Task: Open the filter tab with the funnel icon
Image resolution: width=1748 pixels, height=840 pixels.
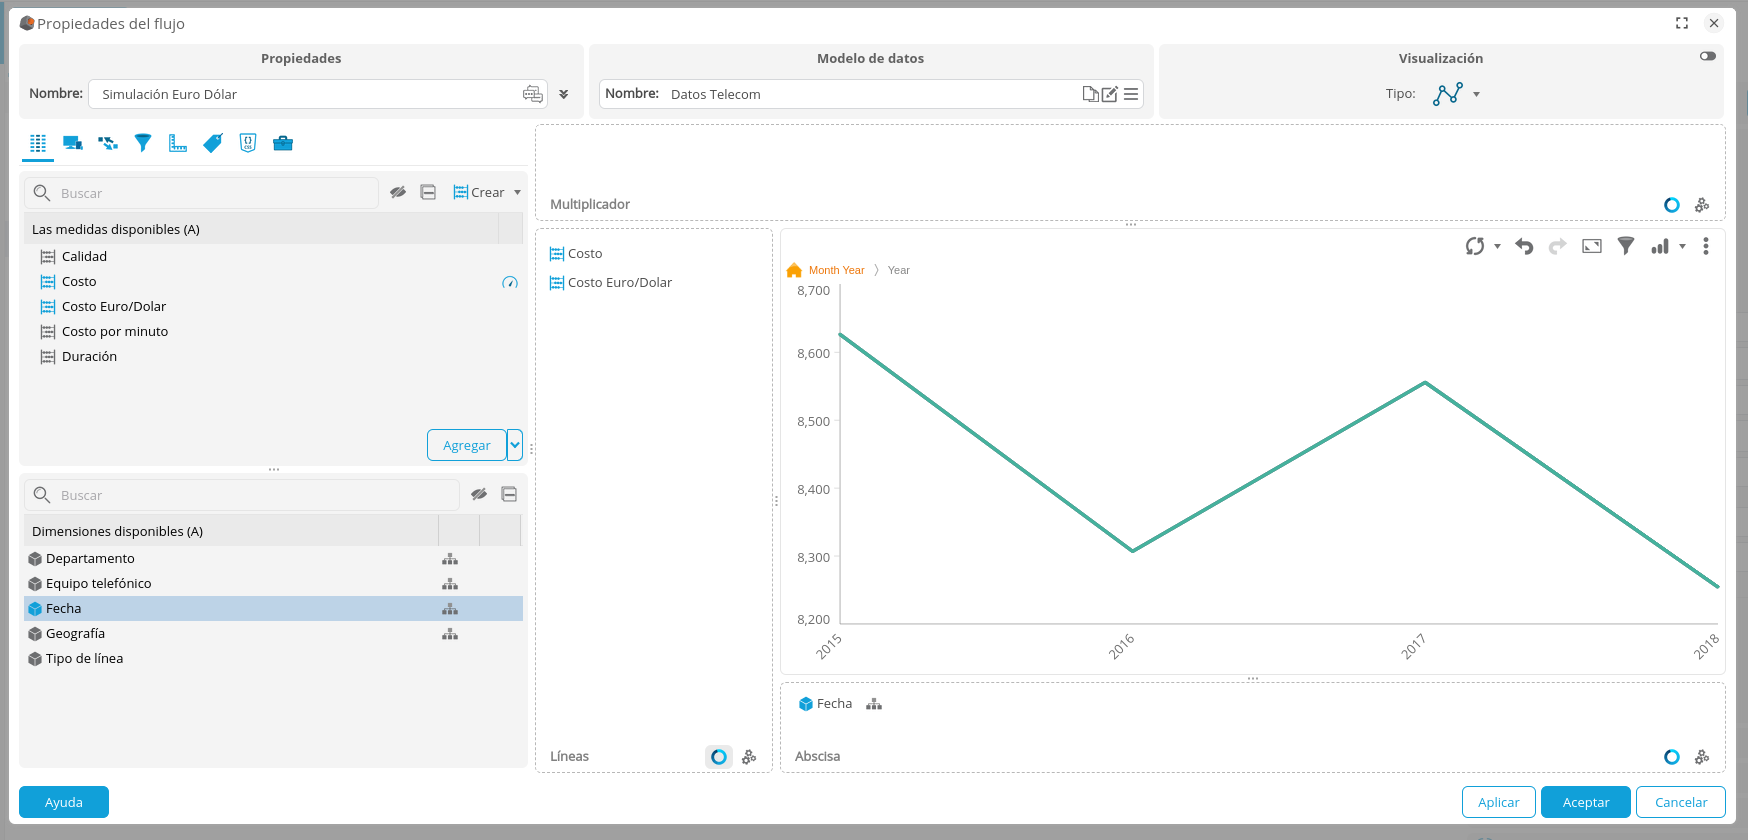Action: point(143,143)
